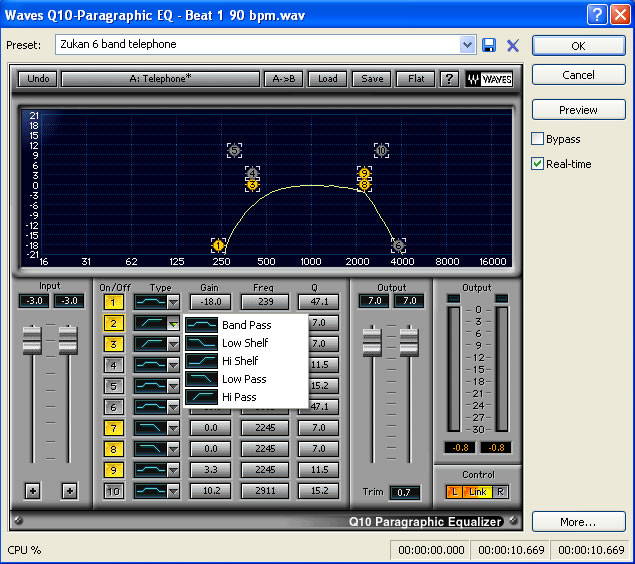Delete preset using the blue X icon
The height and width of the screenshot is (564, 635).
tap(513, 45)
